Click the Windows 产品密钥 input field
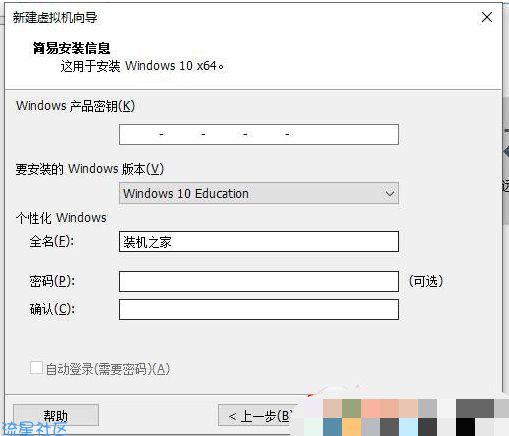 click(259, 134)
